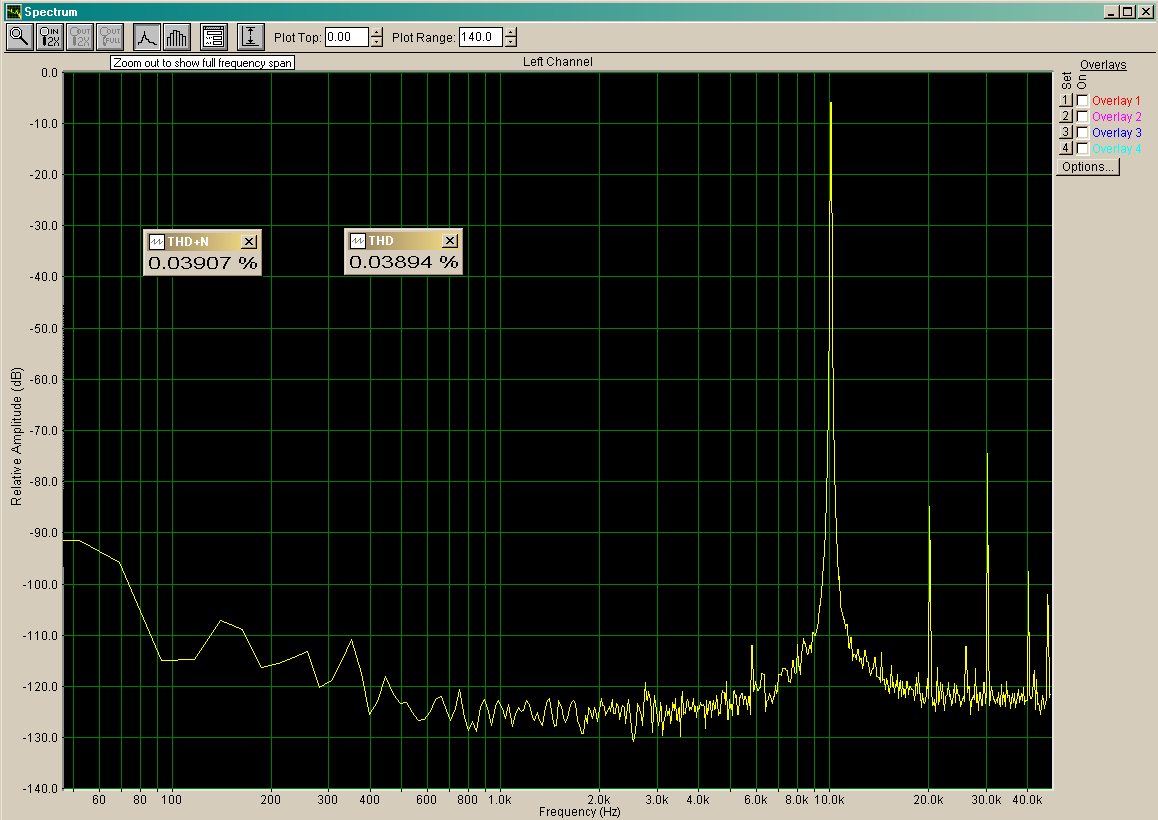This screenshot has width=1158, height=820.
Task: Select the magnifier zoom tool
Action: 19,37
